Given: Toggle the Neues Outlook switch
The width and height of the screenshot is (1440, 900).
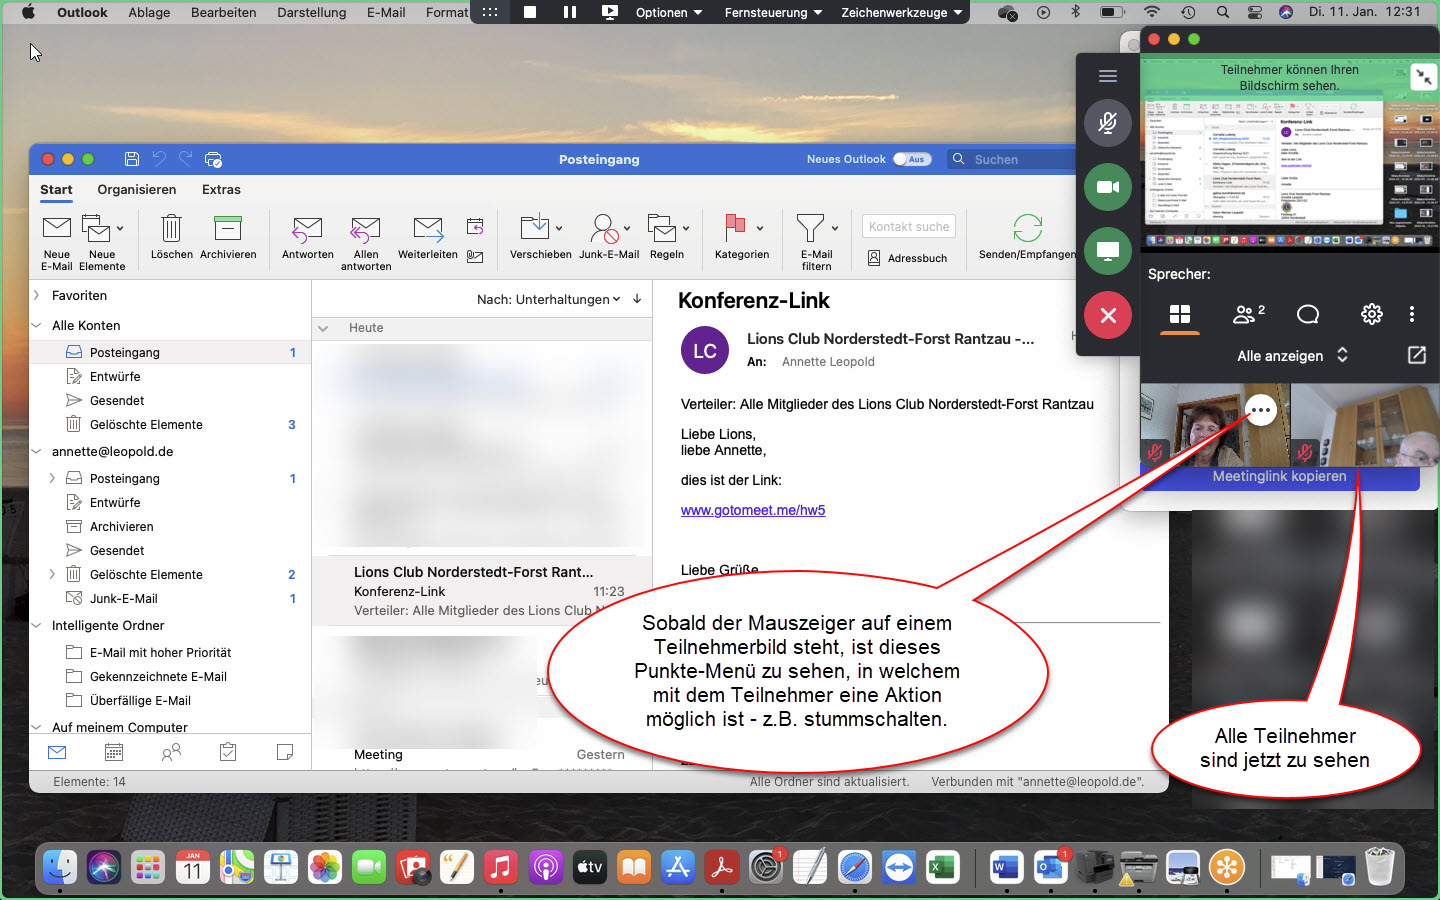Looking at the screenshot, I should point(912,159).
